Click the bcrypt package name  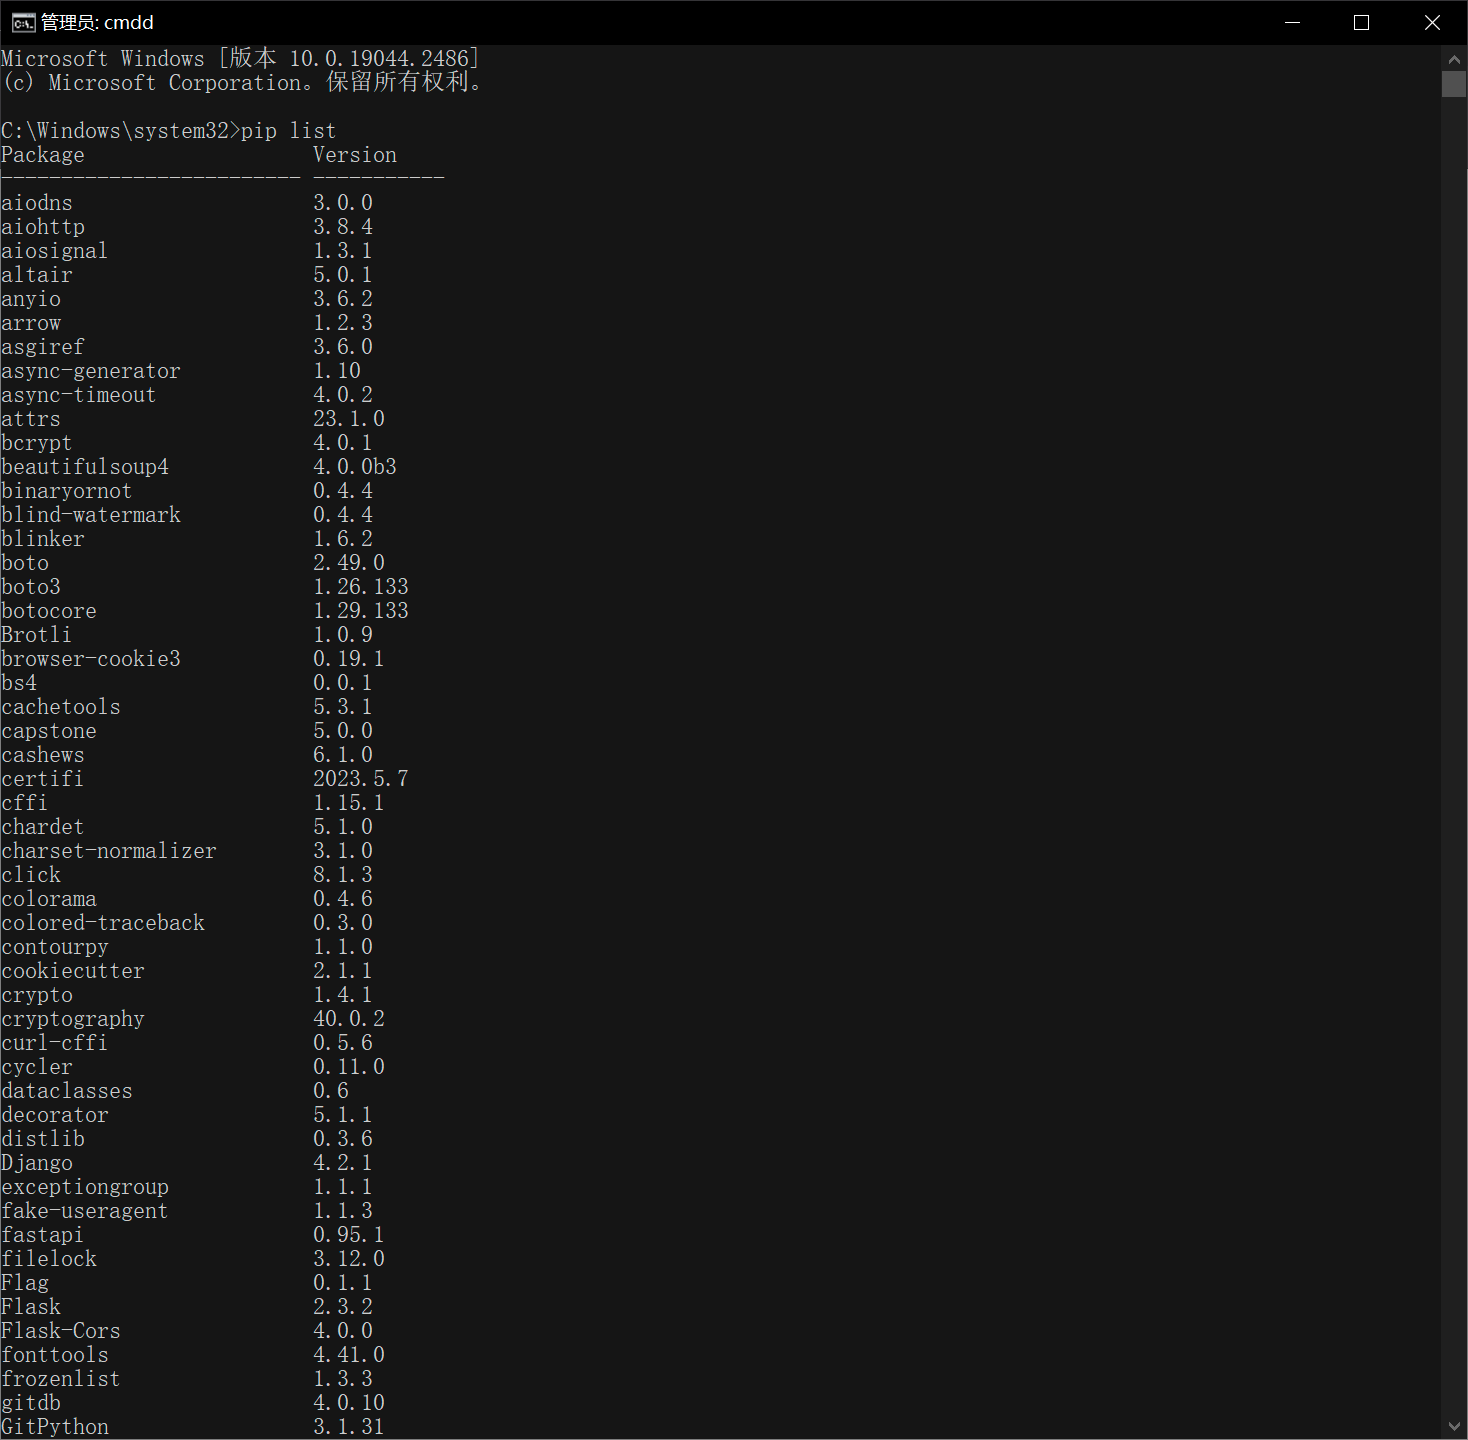tap(37, 443)
